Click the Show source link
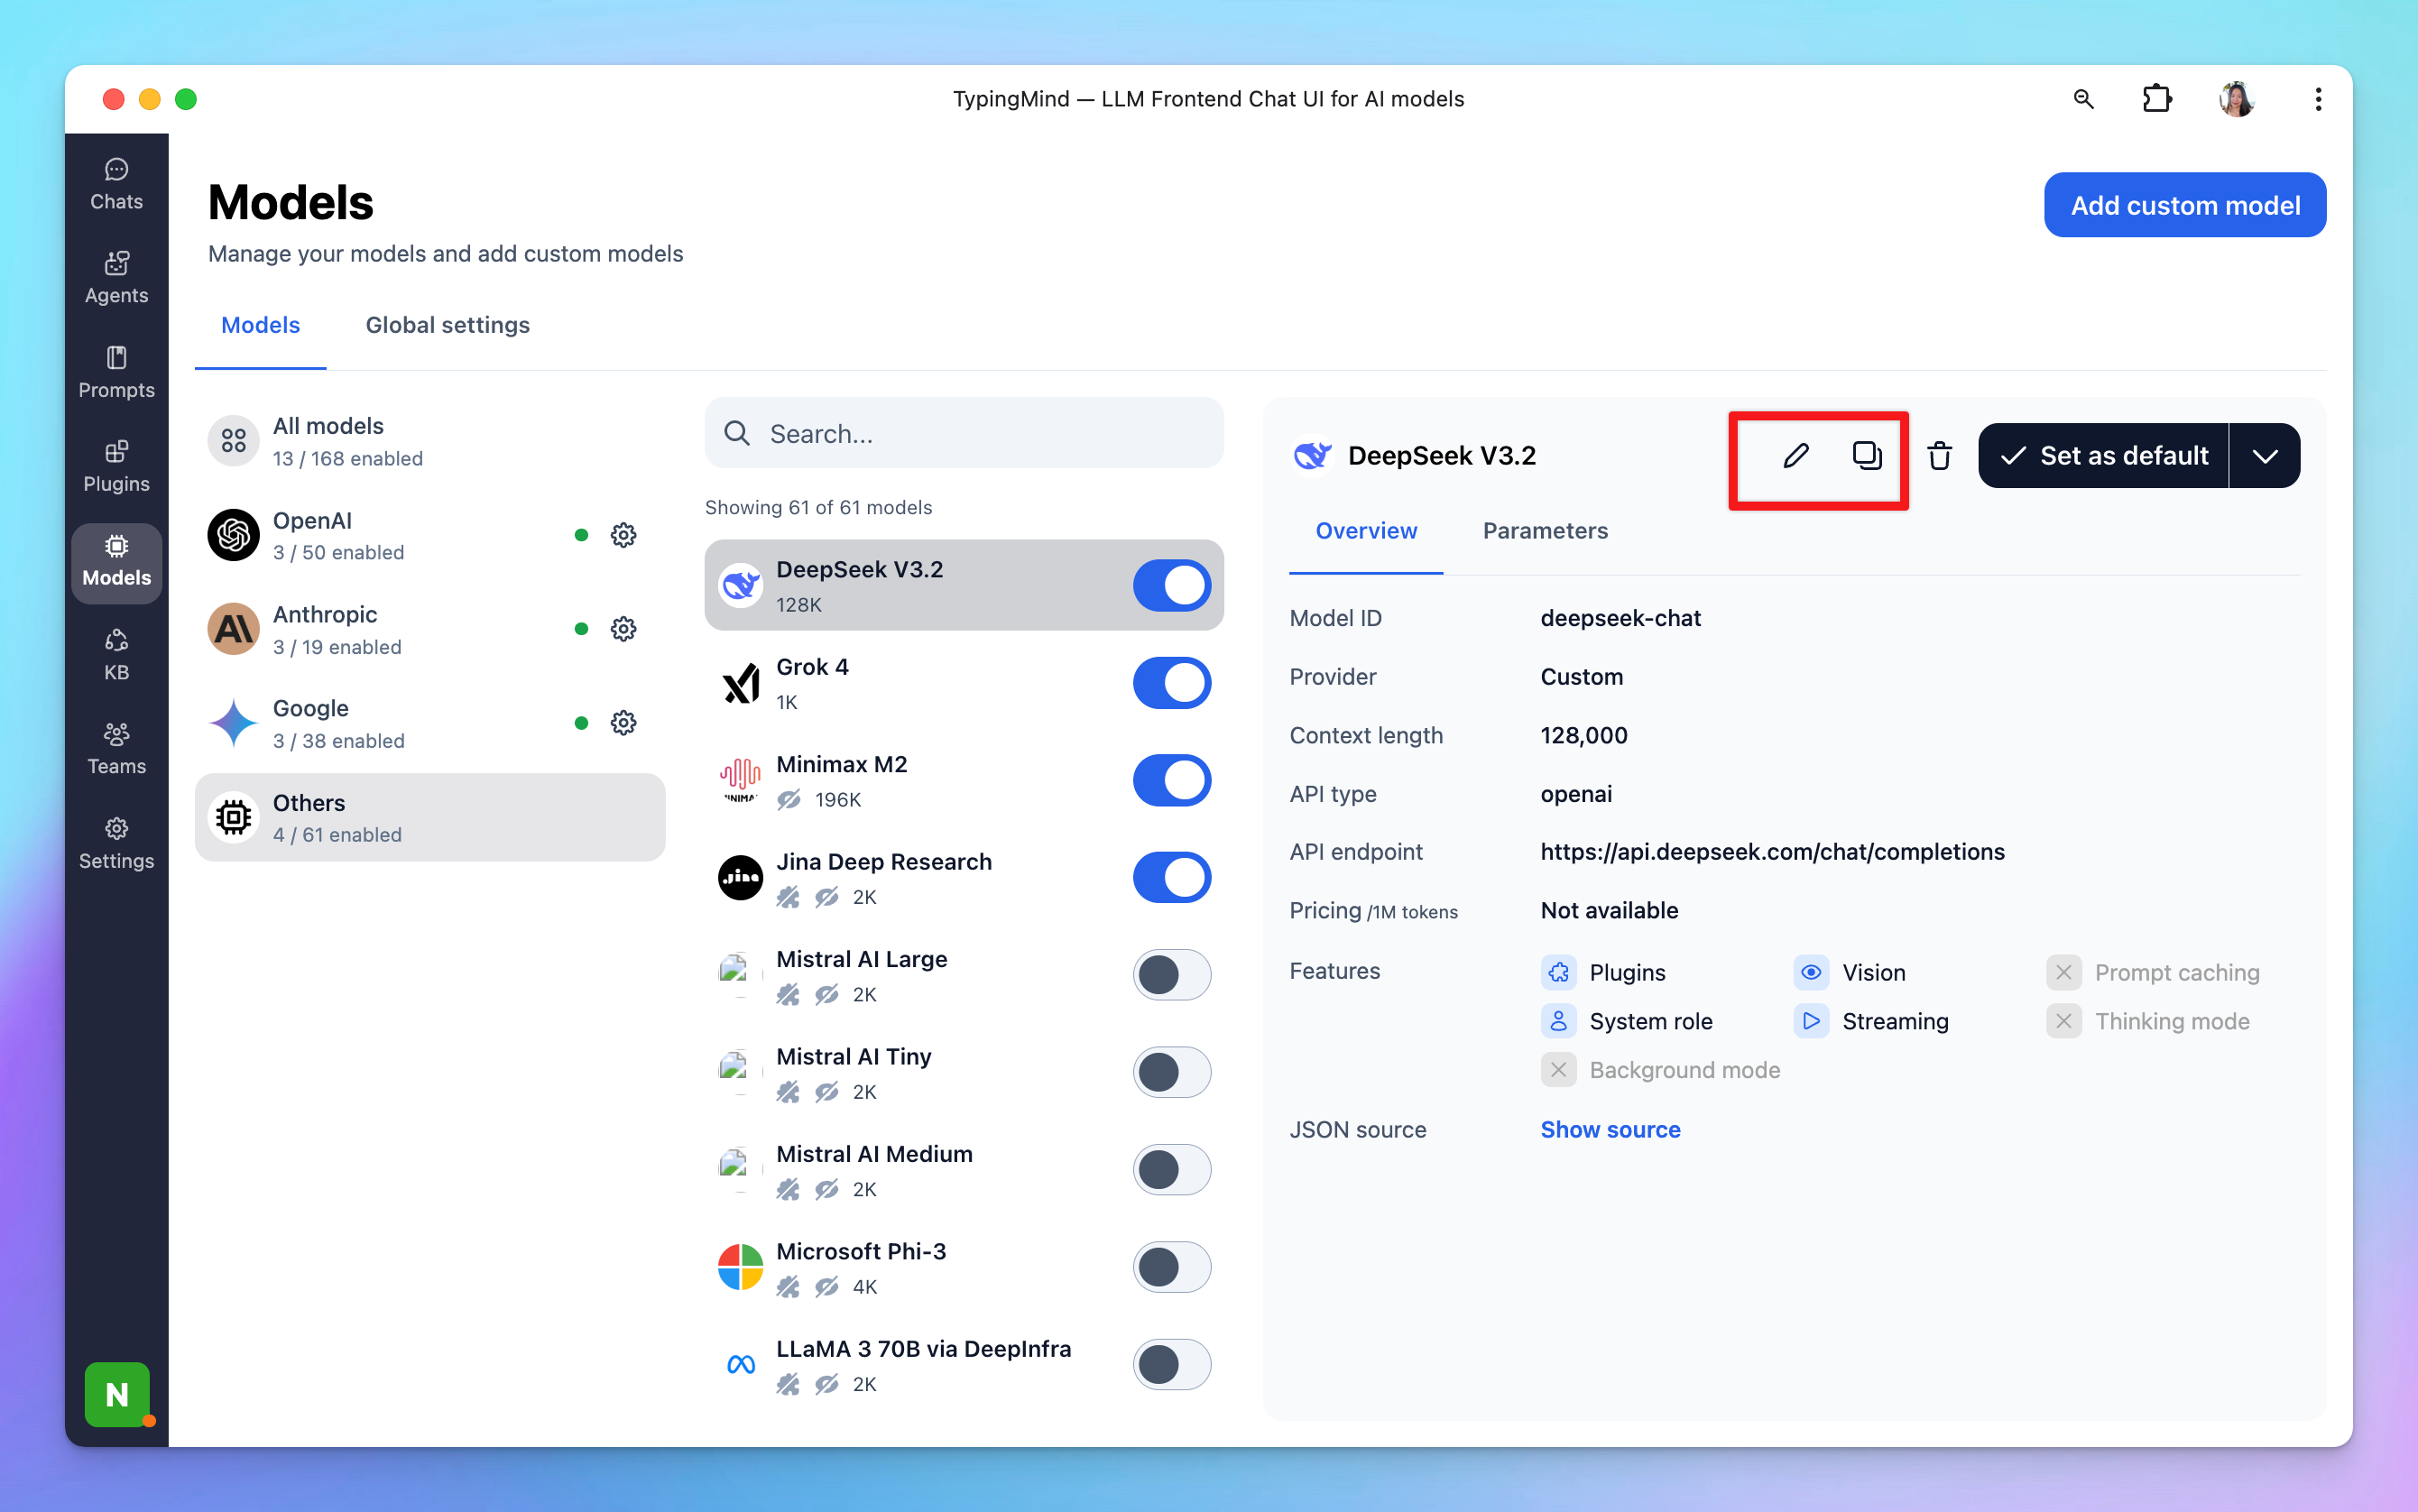 pyautogui.click(x=1609, y=1129)
